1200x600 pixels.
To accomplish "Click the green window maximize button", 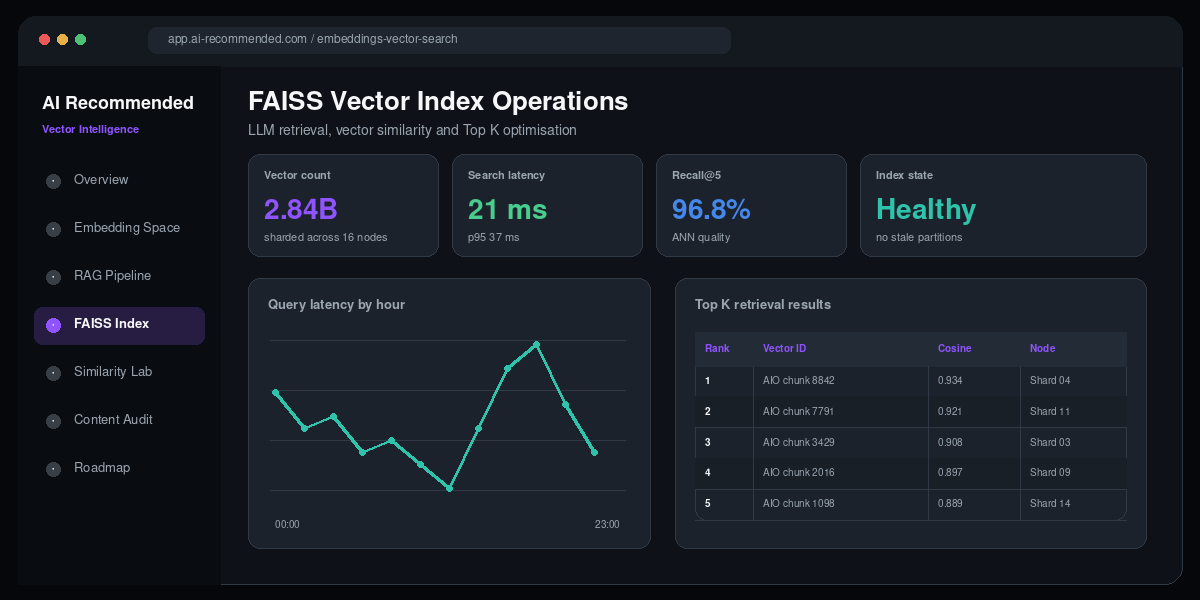I will tap(80, 40).
